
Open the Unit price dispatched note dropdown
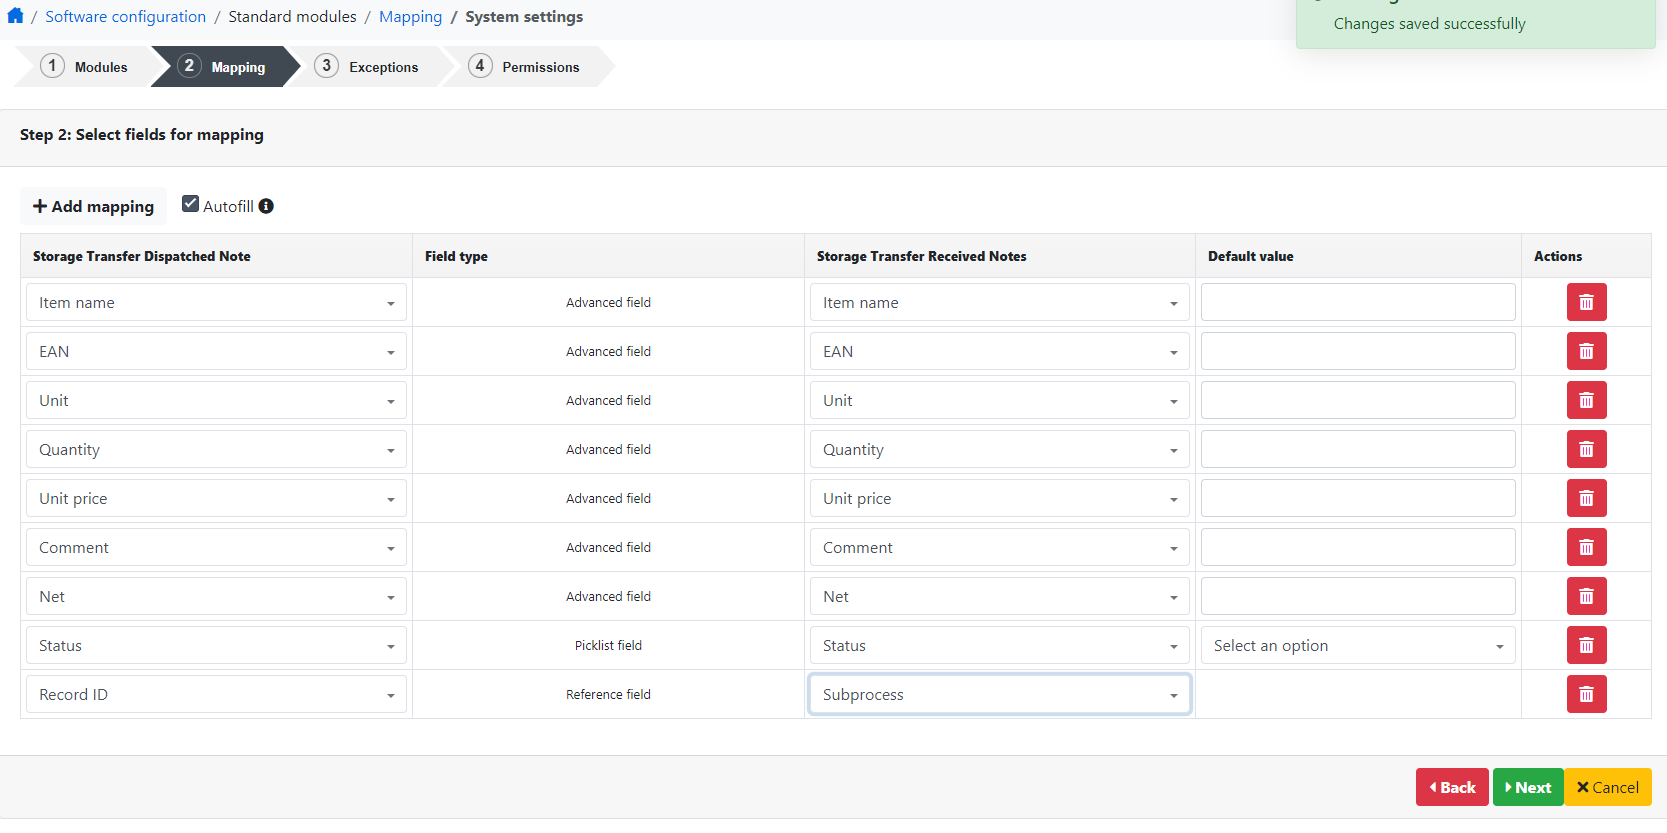coord(215,498)
